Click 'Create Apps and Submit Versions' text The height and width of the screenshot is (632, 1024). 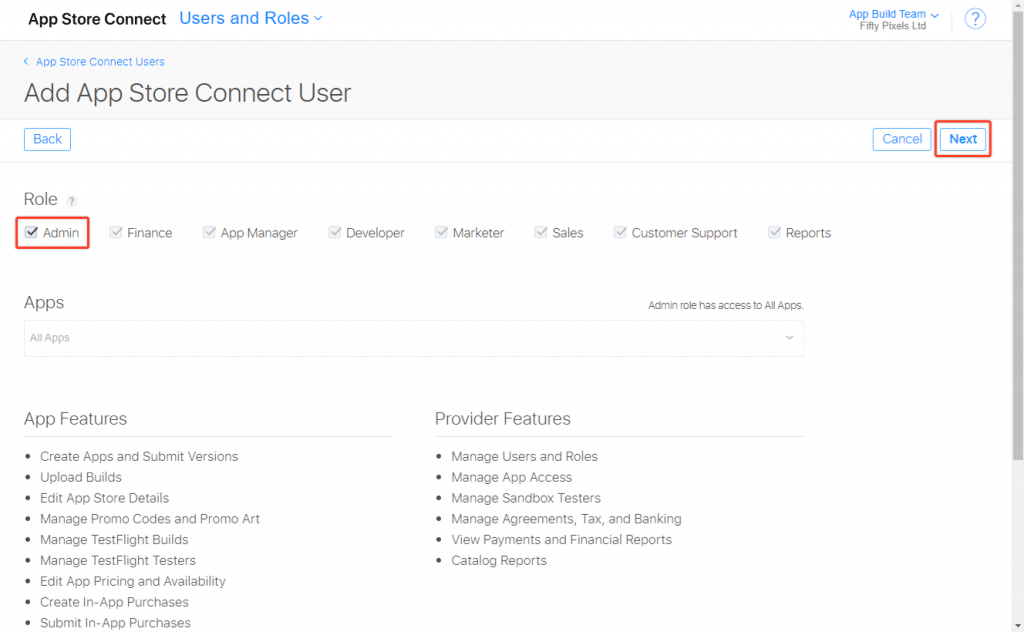coord(139,456)
